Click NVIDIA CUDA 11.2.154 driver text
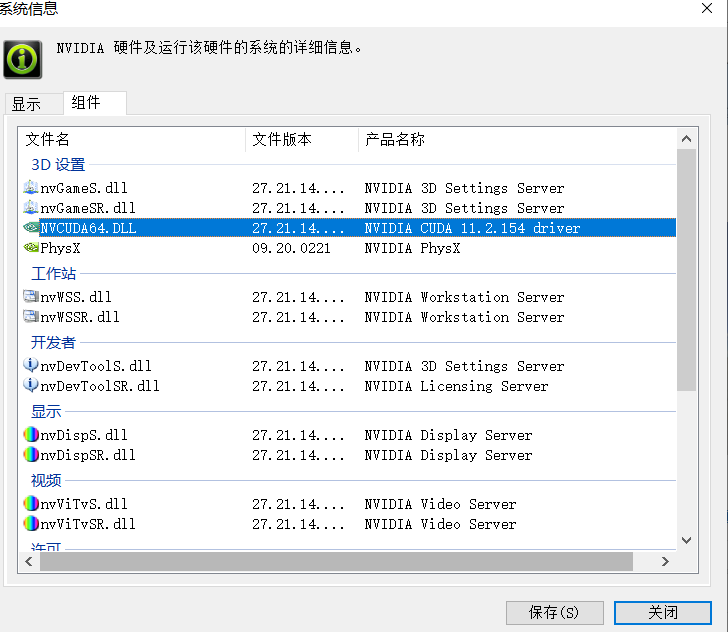 (472, 228)
